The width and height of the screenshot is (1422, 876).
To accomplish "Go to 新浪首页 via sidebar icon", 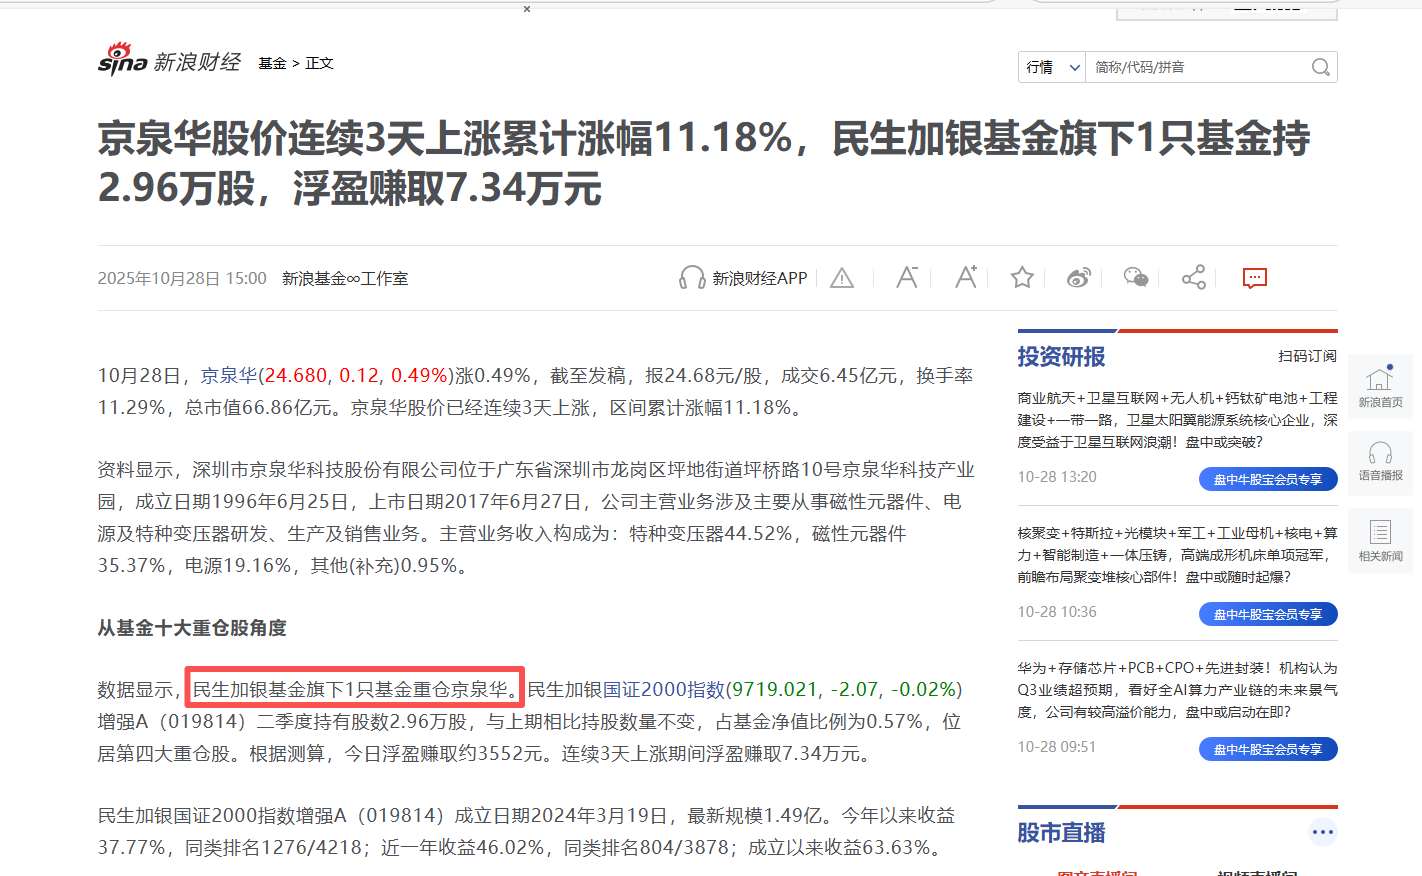I will point(1380,386).
